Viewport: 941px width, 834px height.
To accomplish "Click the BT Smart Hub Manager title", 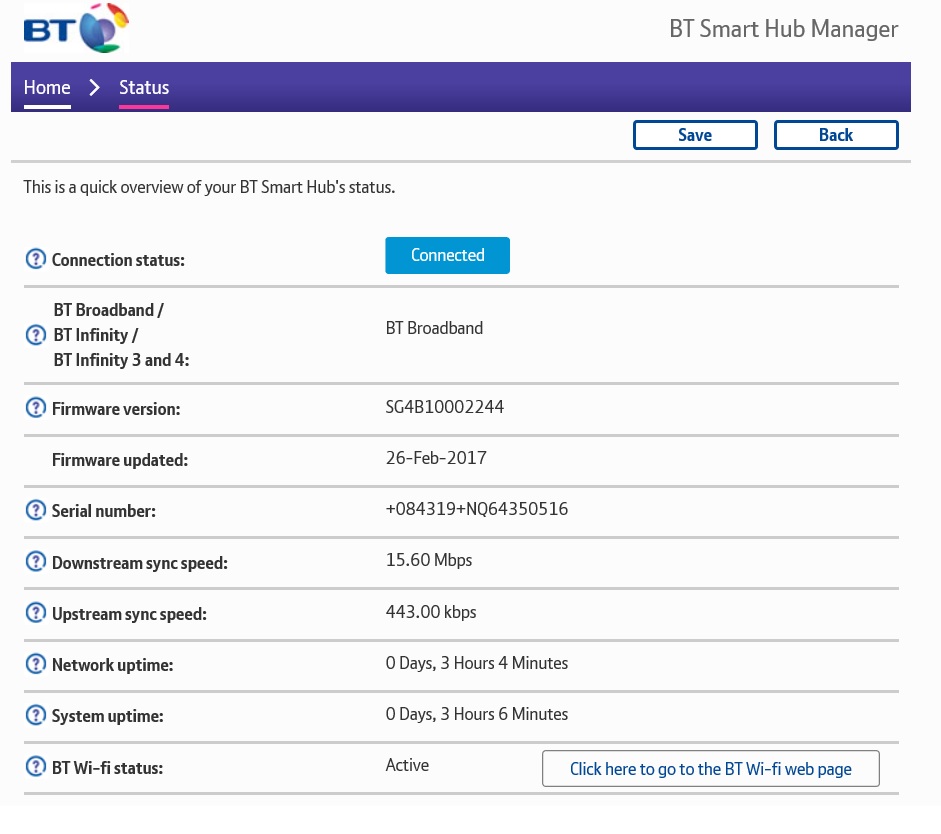I will (x=783, y=29).
